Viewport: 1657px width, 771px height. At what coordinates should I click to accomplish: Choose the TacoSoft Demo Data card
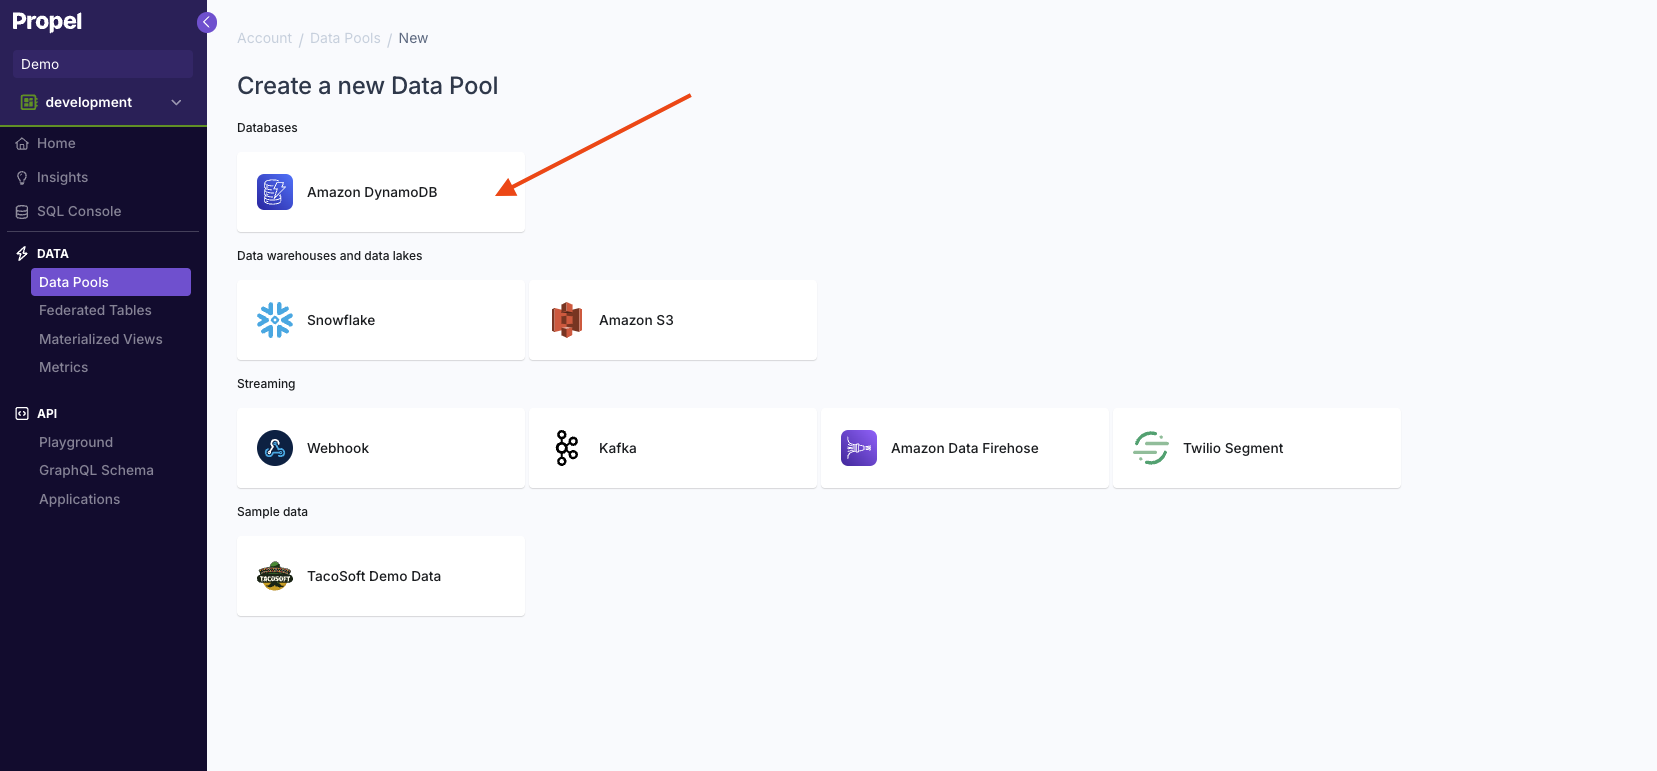[381, 576]
